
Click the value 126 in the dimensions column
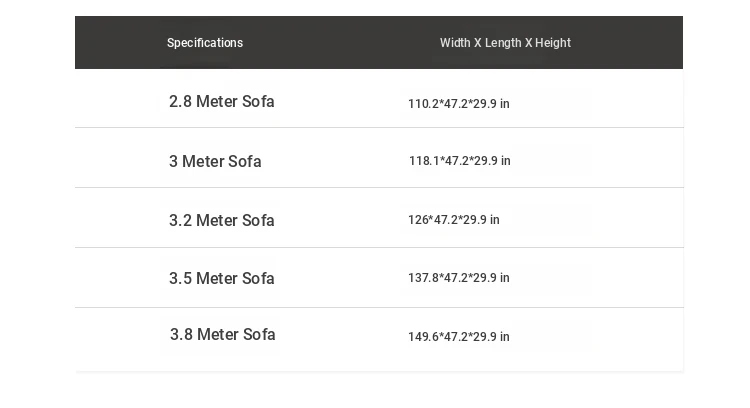[x=417, y=220]
